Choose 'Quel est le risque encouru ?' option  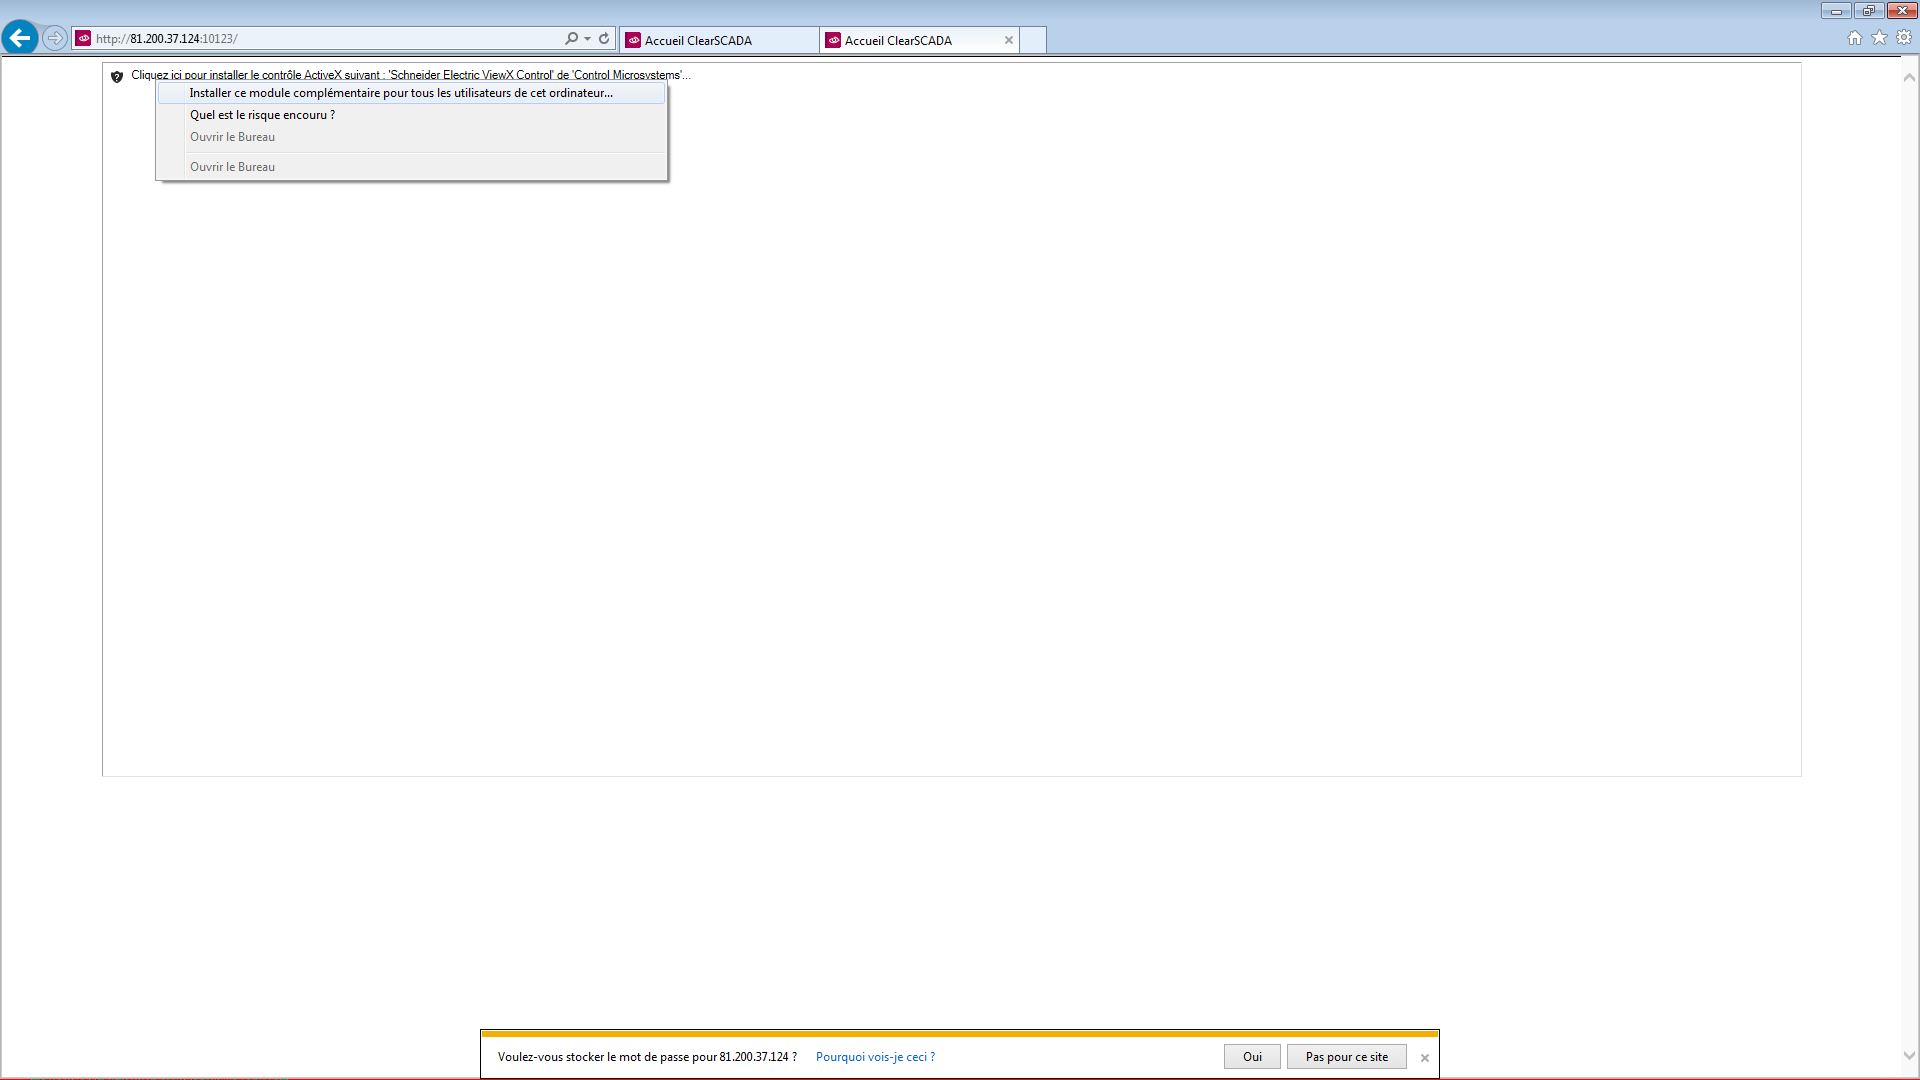pos(262,115)
